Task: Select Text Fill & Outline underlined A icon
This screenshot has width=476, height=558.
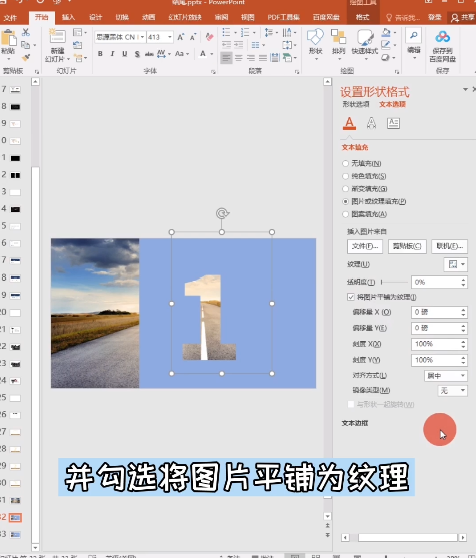Action: pos(349,123)
